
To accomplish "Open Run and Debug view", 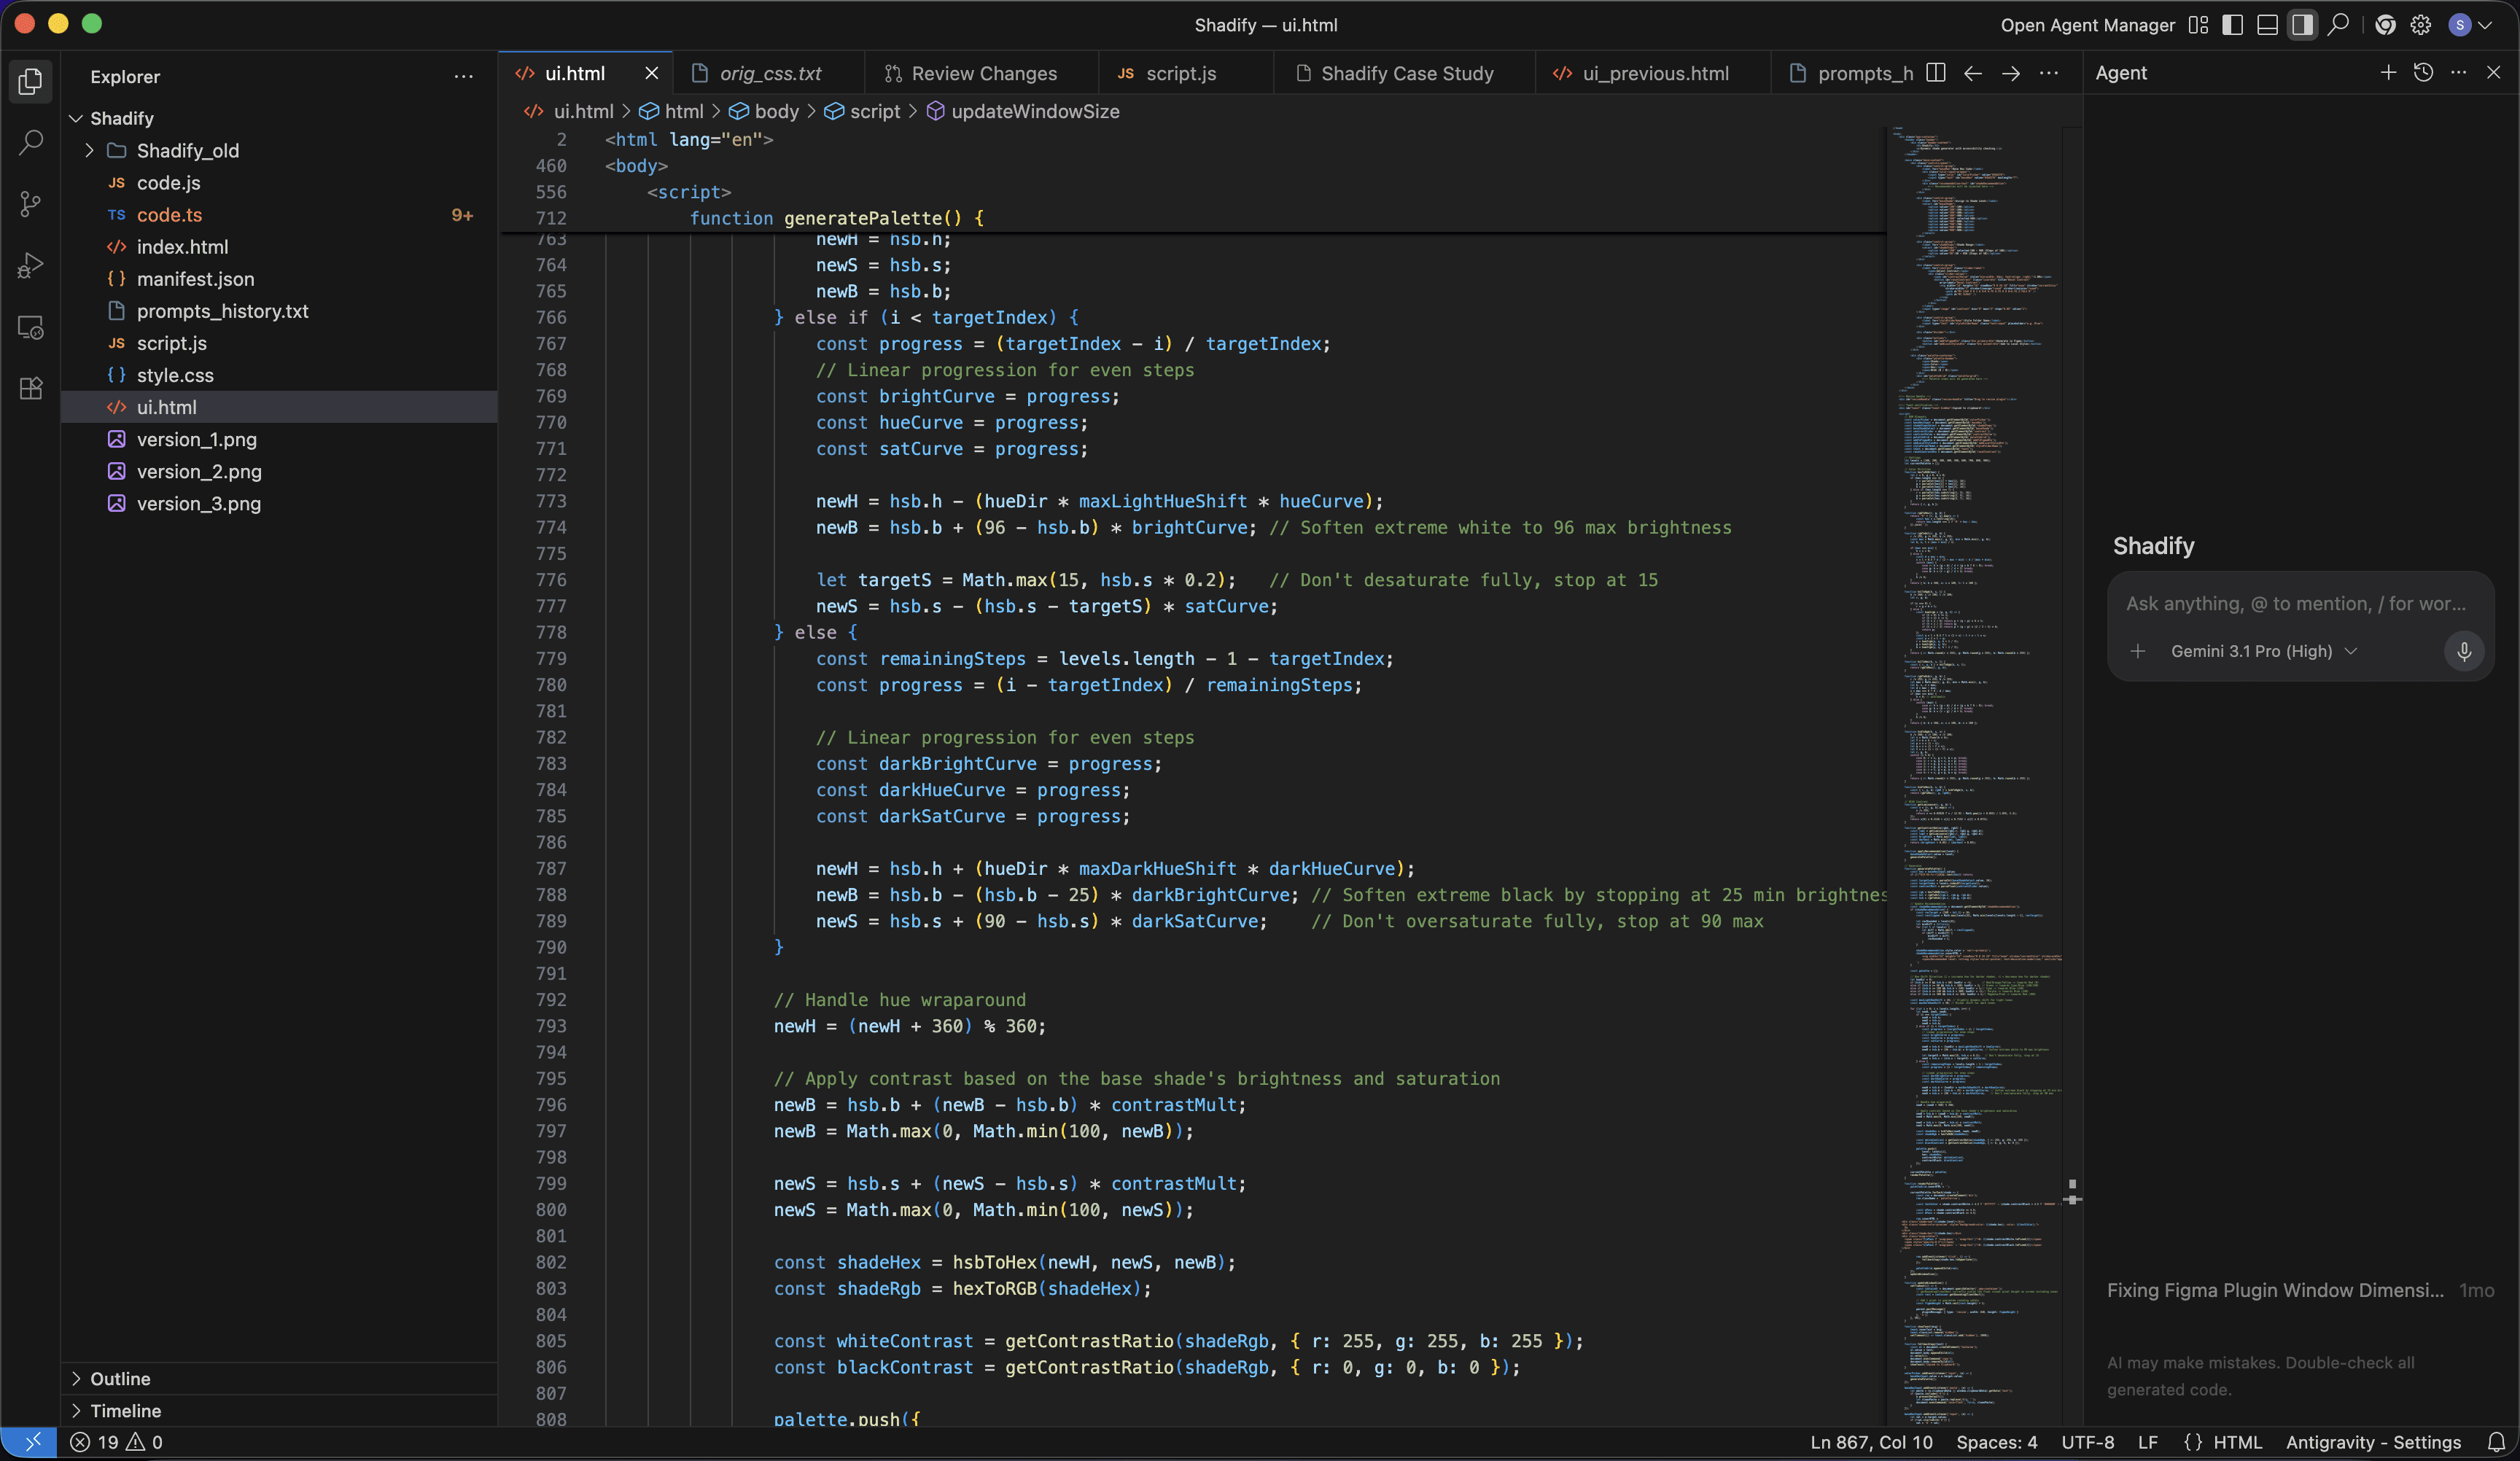I will click(x=30, y=266).
